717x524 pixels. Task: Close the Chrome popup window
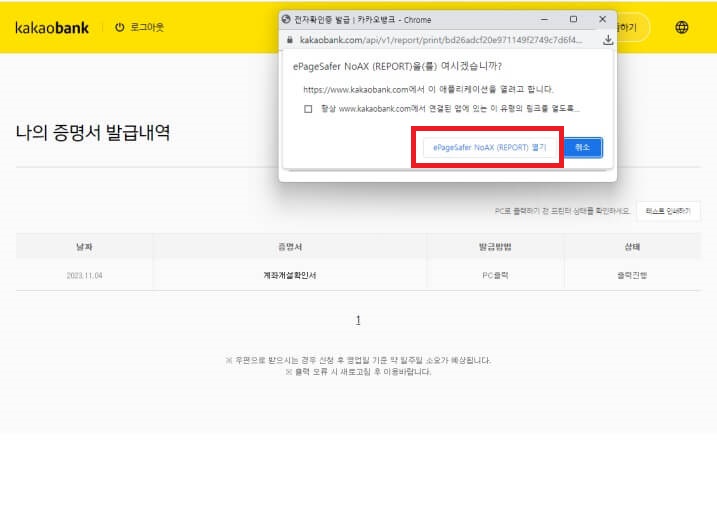tap(603, 19)
